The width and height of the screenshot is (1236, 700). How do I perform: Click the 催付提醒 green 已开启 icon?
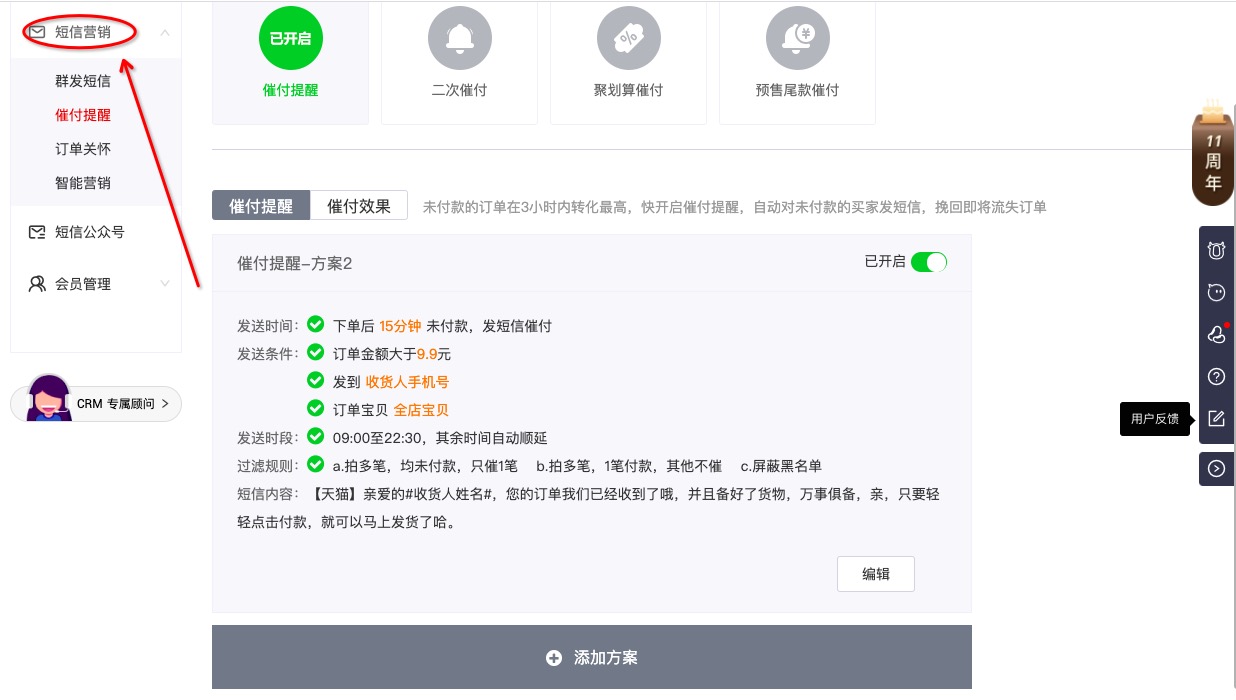[x=290, y=38]
